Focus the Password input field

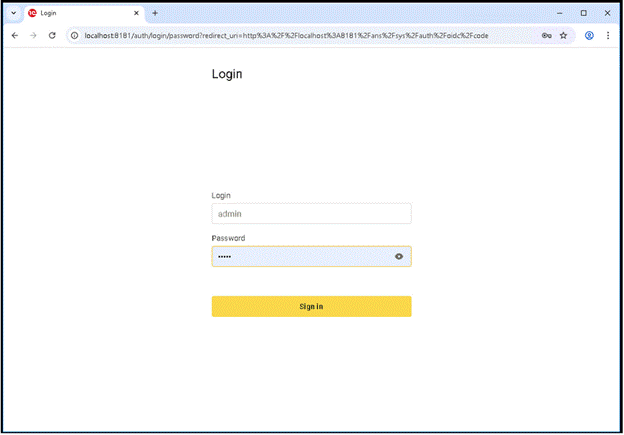(300, 257)
